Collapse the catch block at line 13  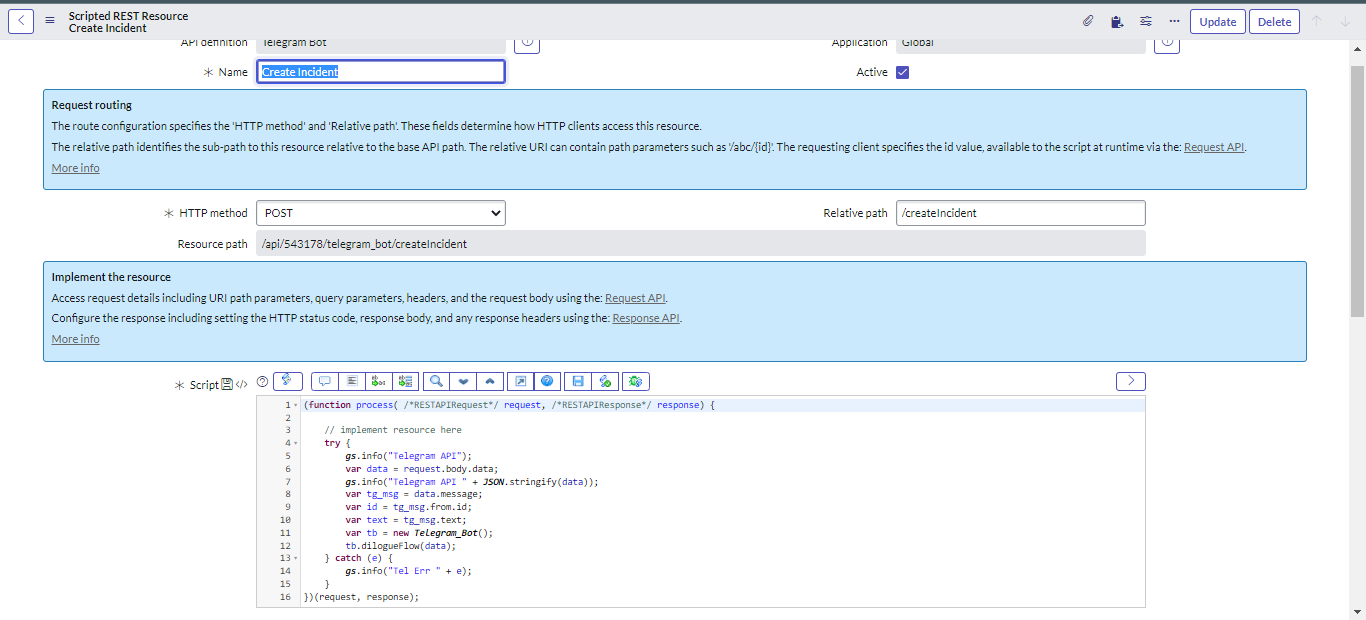pos(295,558)
